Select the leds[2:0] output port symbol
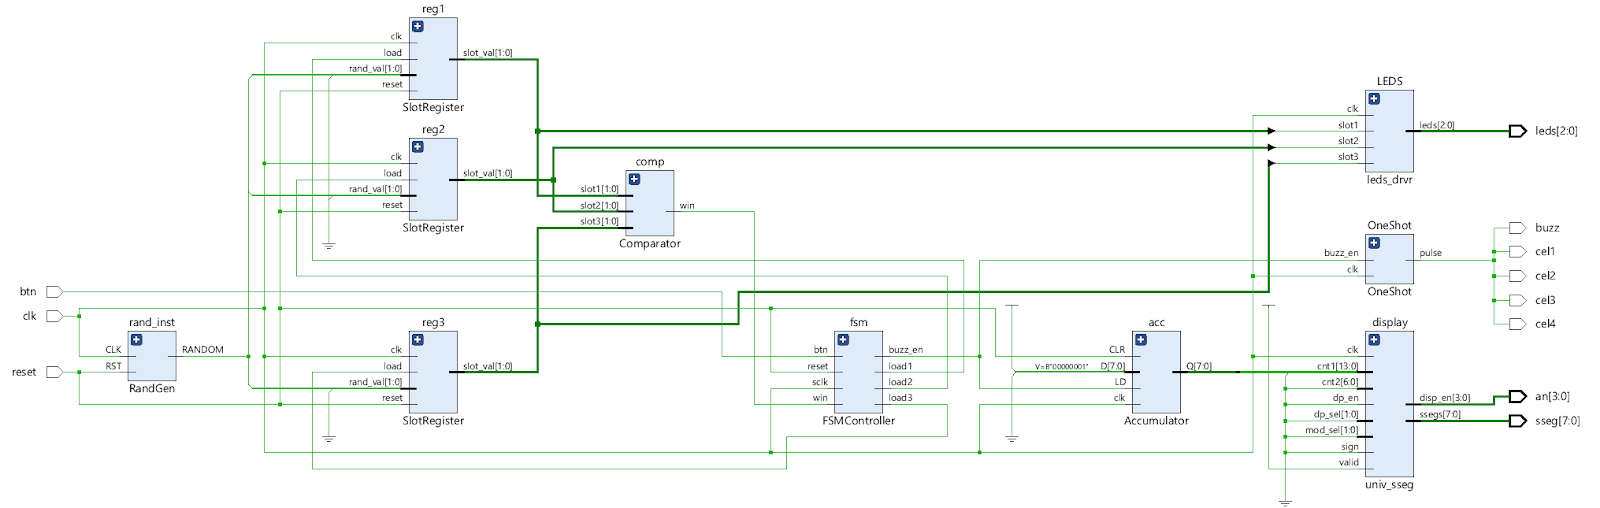Viewport: 1600px width, 508px height. pos(1517,131)
